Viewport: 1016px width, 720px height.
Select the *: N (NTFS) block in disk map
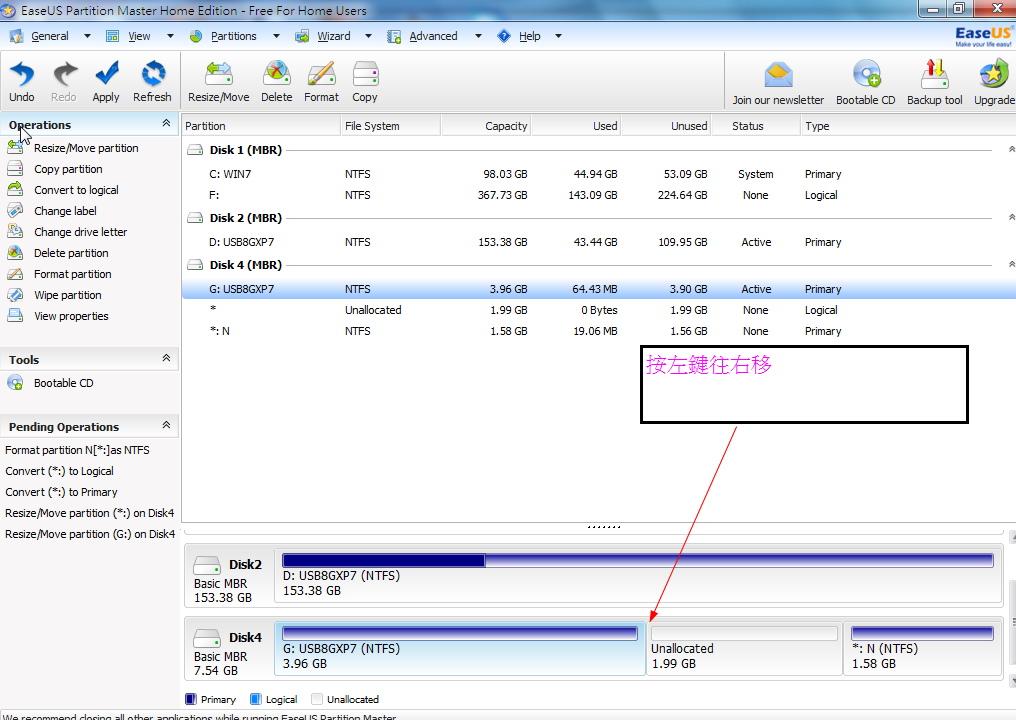[x=923, y=649]
